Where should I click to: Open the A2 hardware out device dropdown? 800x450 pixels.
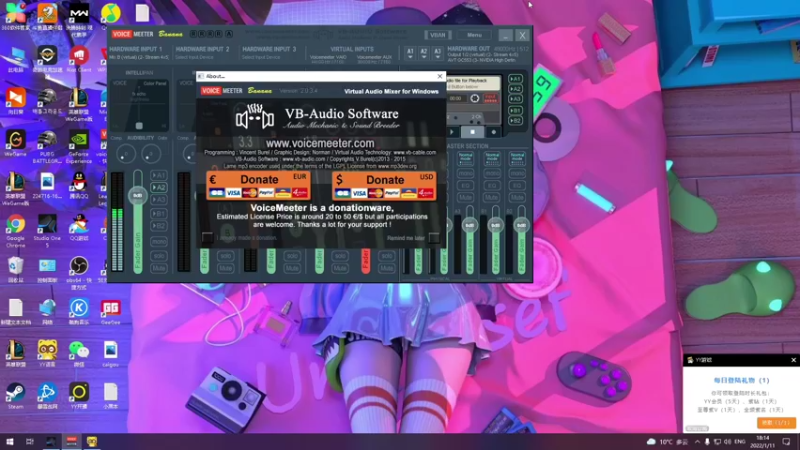tap(423, 54)
